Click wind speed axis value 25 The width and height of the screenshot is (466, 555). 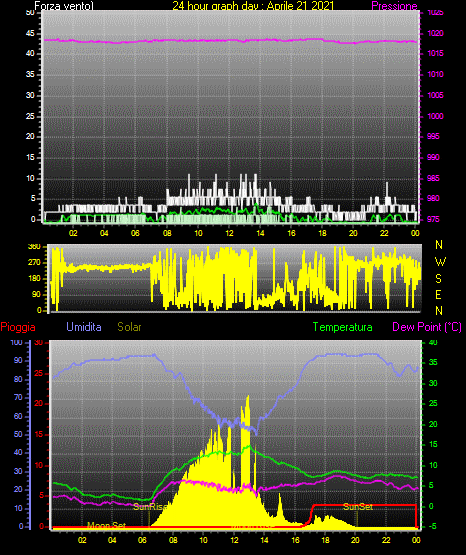pyautogui.click(x=30, y=116)
